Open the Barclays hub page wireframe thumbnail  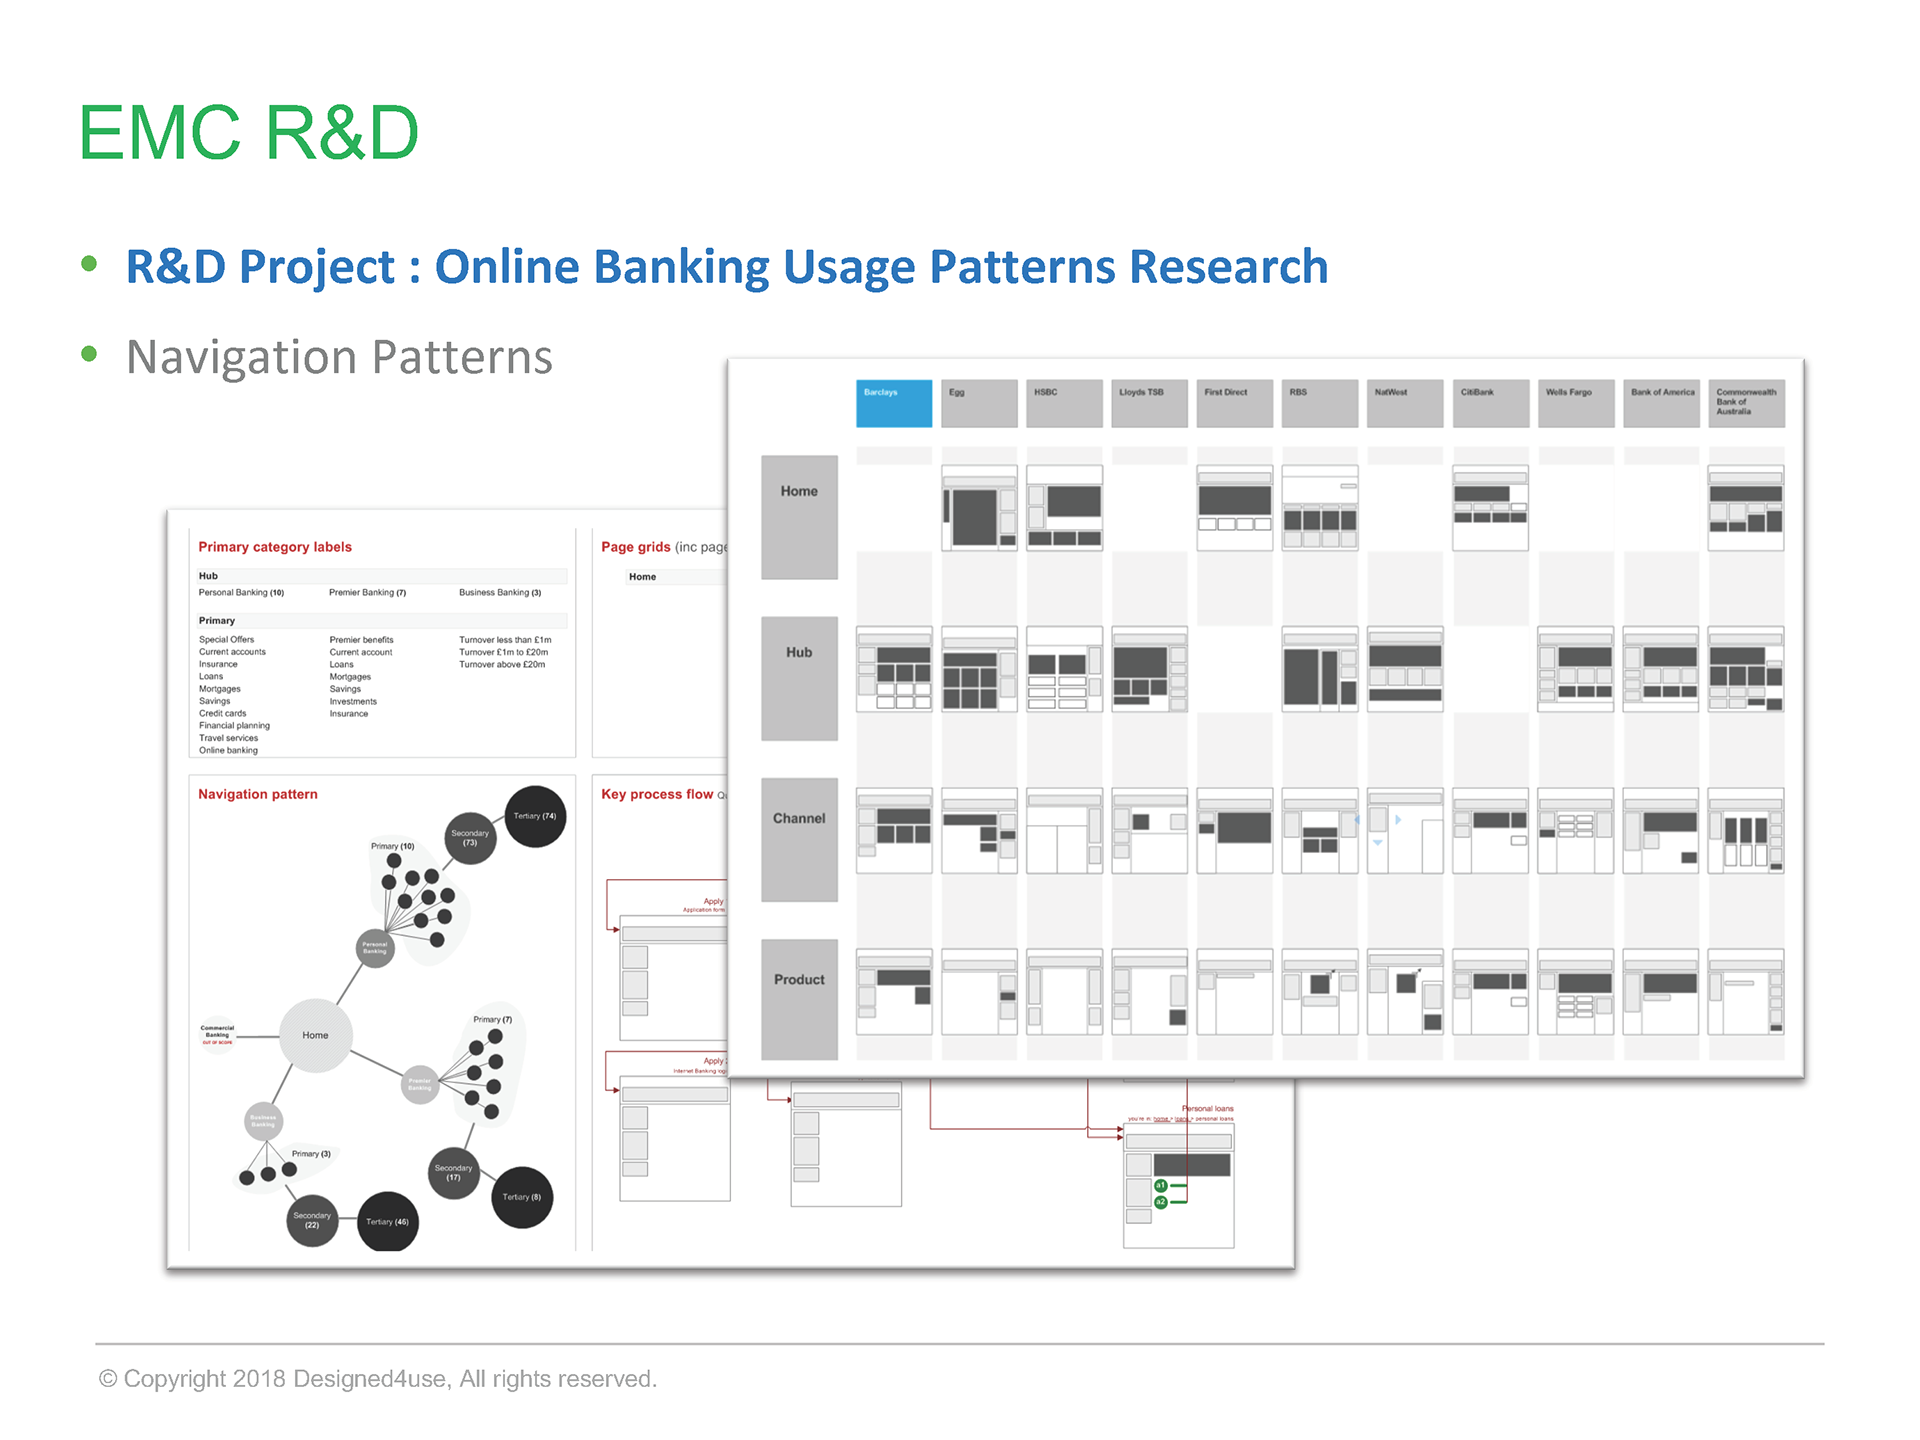click(x=894, y=669)
